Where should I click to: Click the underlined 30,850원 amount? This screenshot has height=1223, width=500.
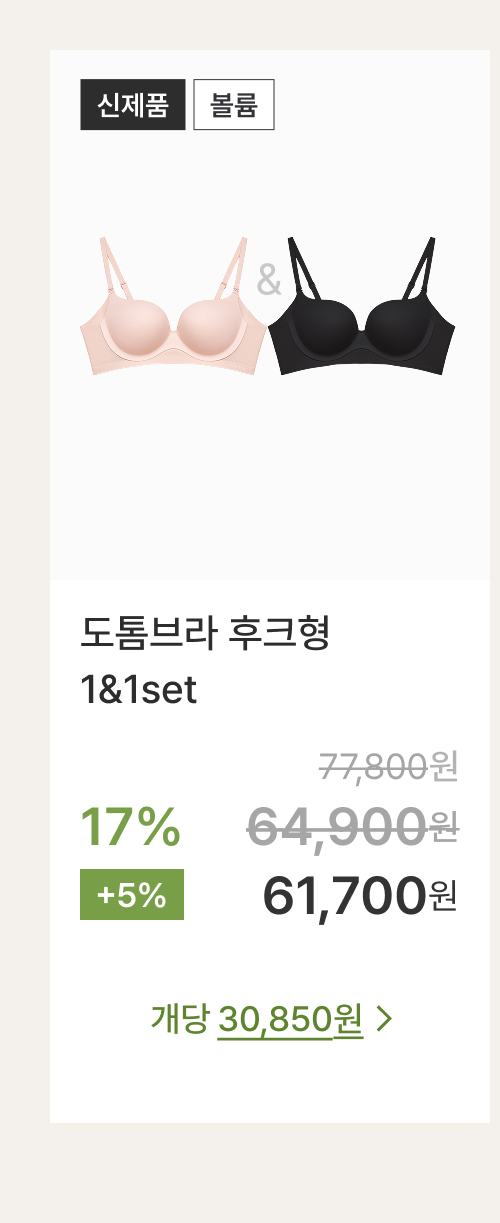click(290, 1020)
